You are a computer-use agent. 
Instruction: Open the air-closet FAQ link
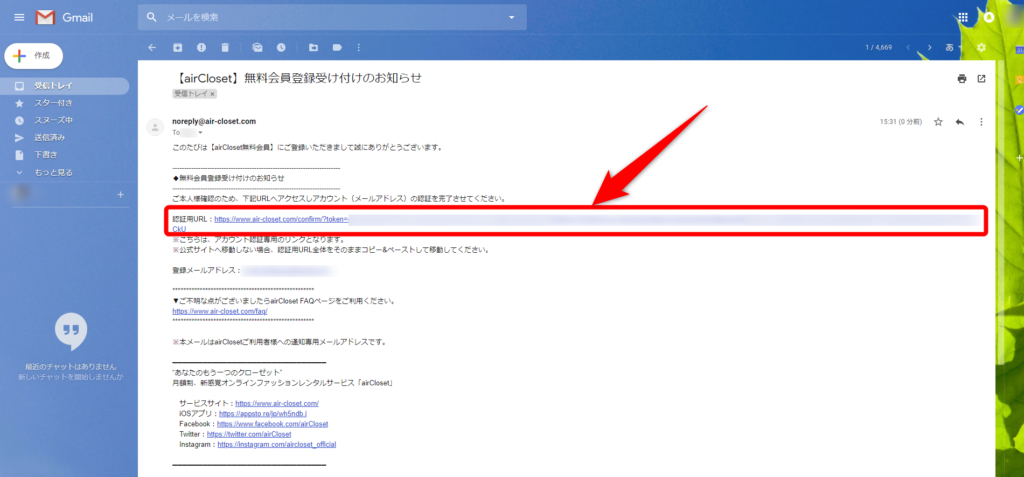coord(219,312)
